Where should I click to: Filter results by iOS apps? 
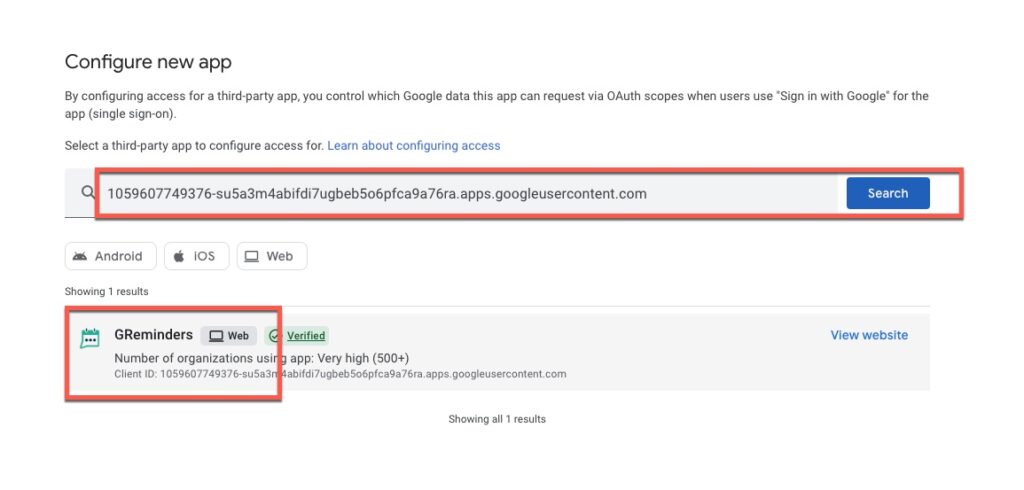tap(197, 256)
